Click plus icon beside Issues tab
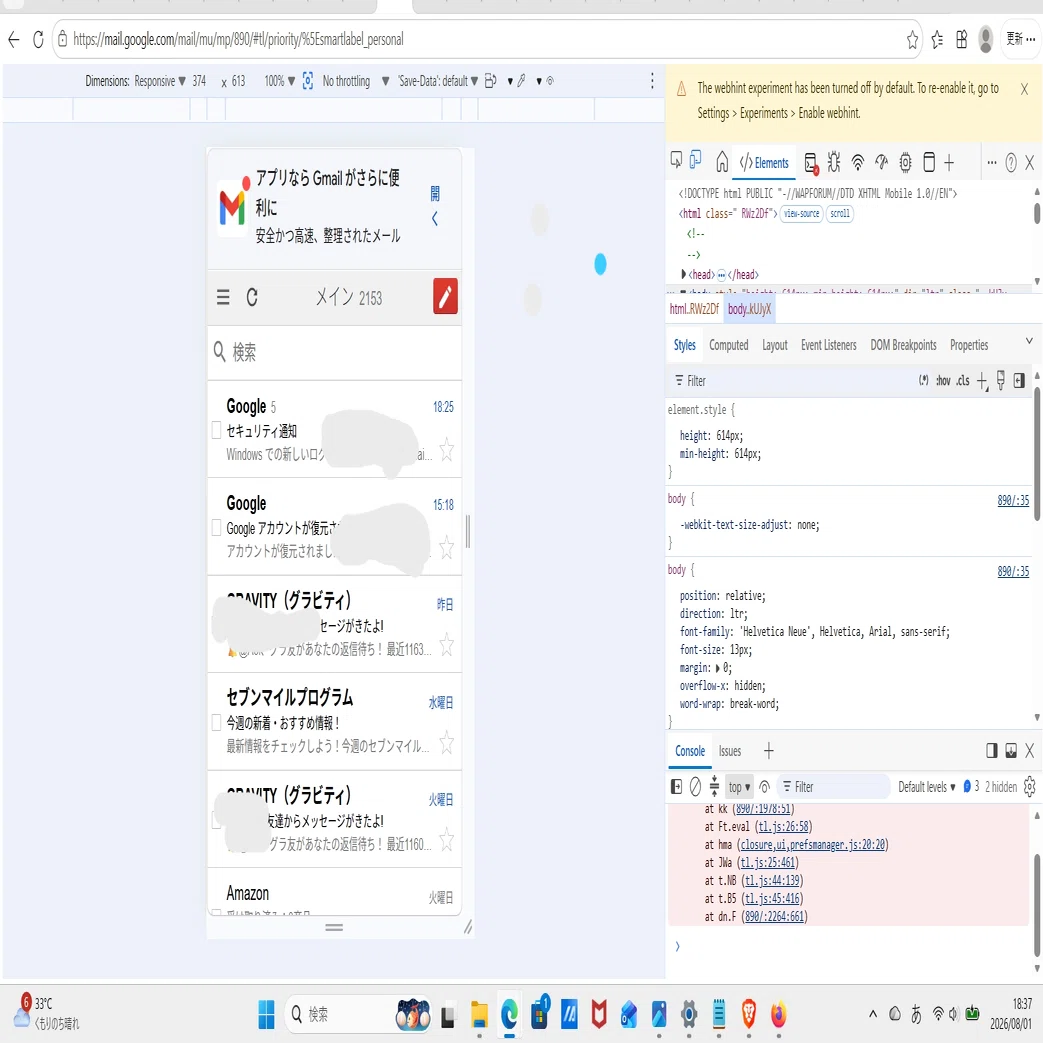Viewport: 1043px width, 1043px height. point(768,751)
